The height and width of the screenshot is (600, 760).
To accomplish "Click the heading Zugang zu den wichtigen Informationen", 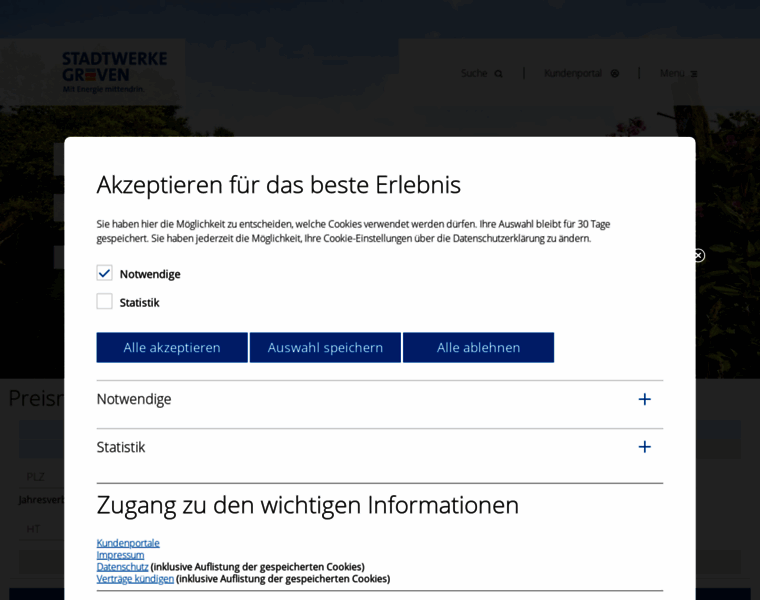I will click(x=308, y=505).
